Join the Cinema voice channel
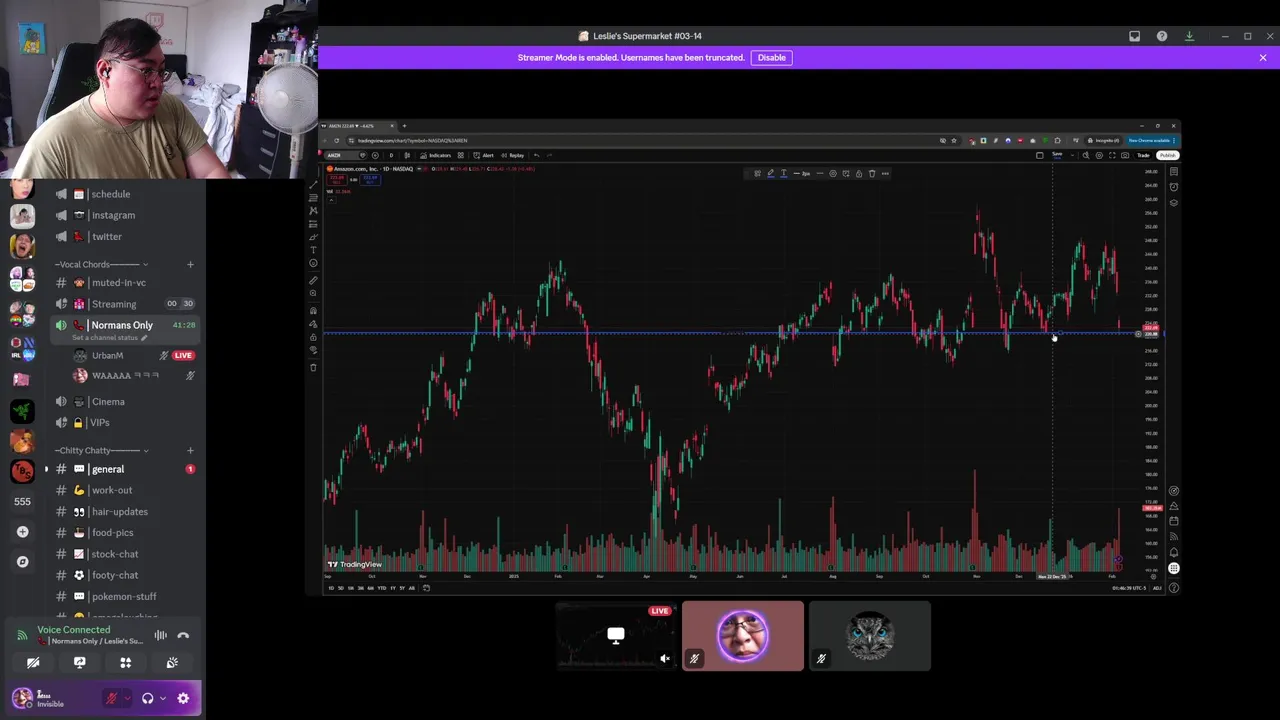This screenshot has height=720, width=1280. pos(124,402)
